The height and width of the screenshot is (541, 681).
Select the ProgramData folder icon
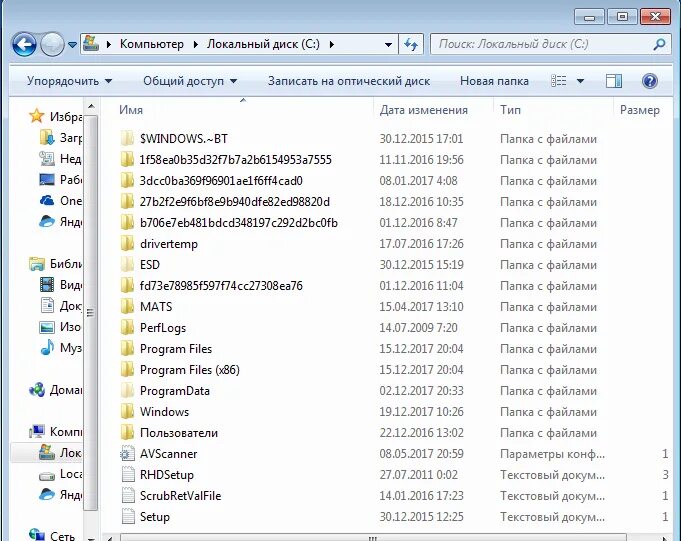127,391
